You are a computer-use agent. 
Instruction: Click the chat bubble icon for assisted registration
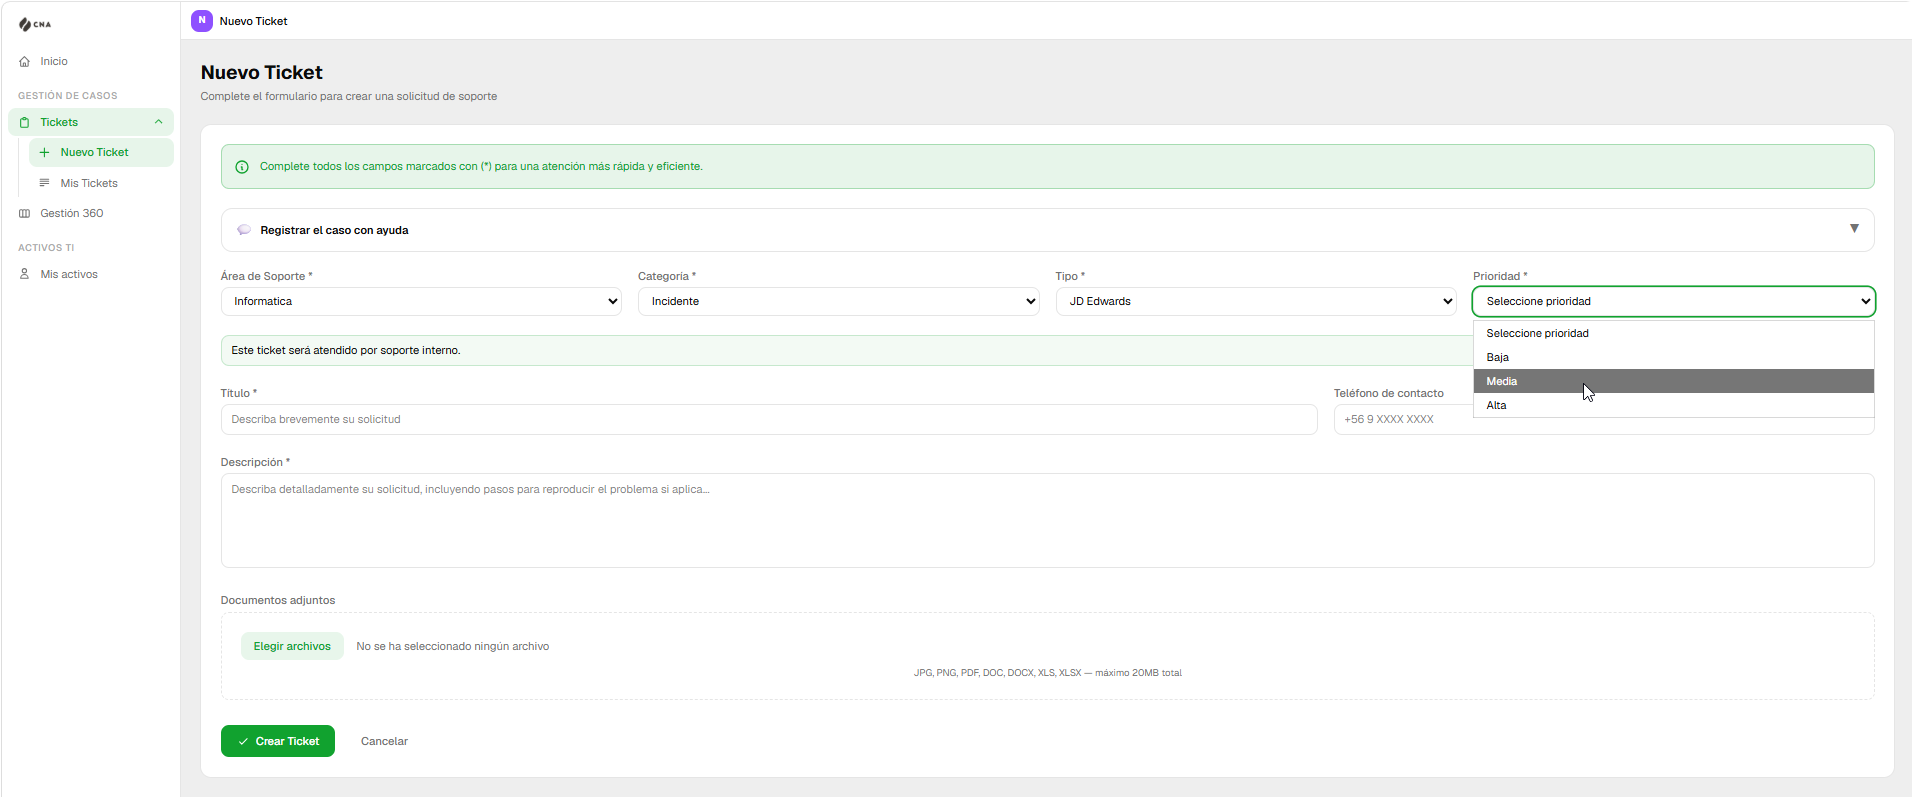[x=244, y=230]
